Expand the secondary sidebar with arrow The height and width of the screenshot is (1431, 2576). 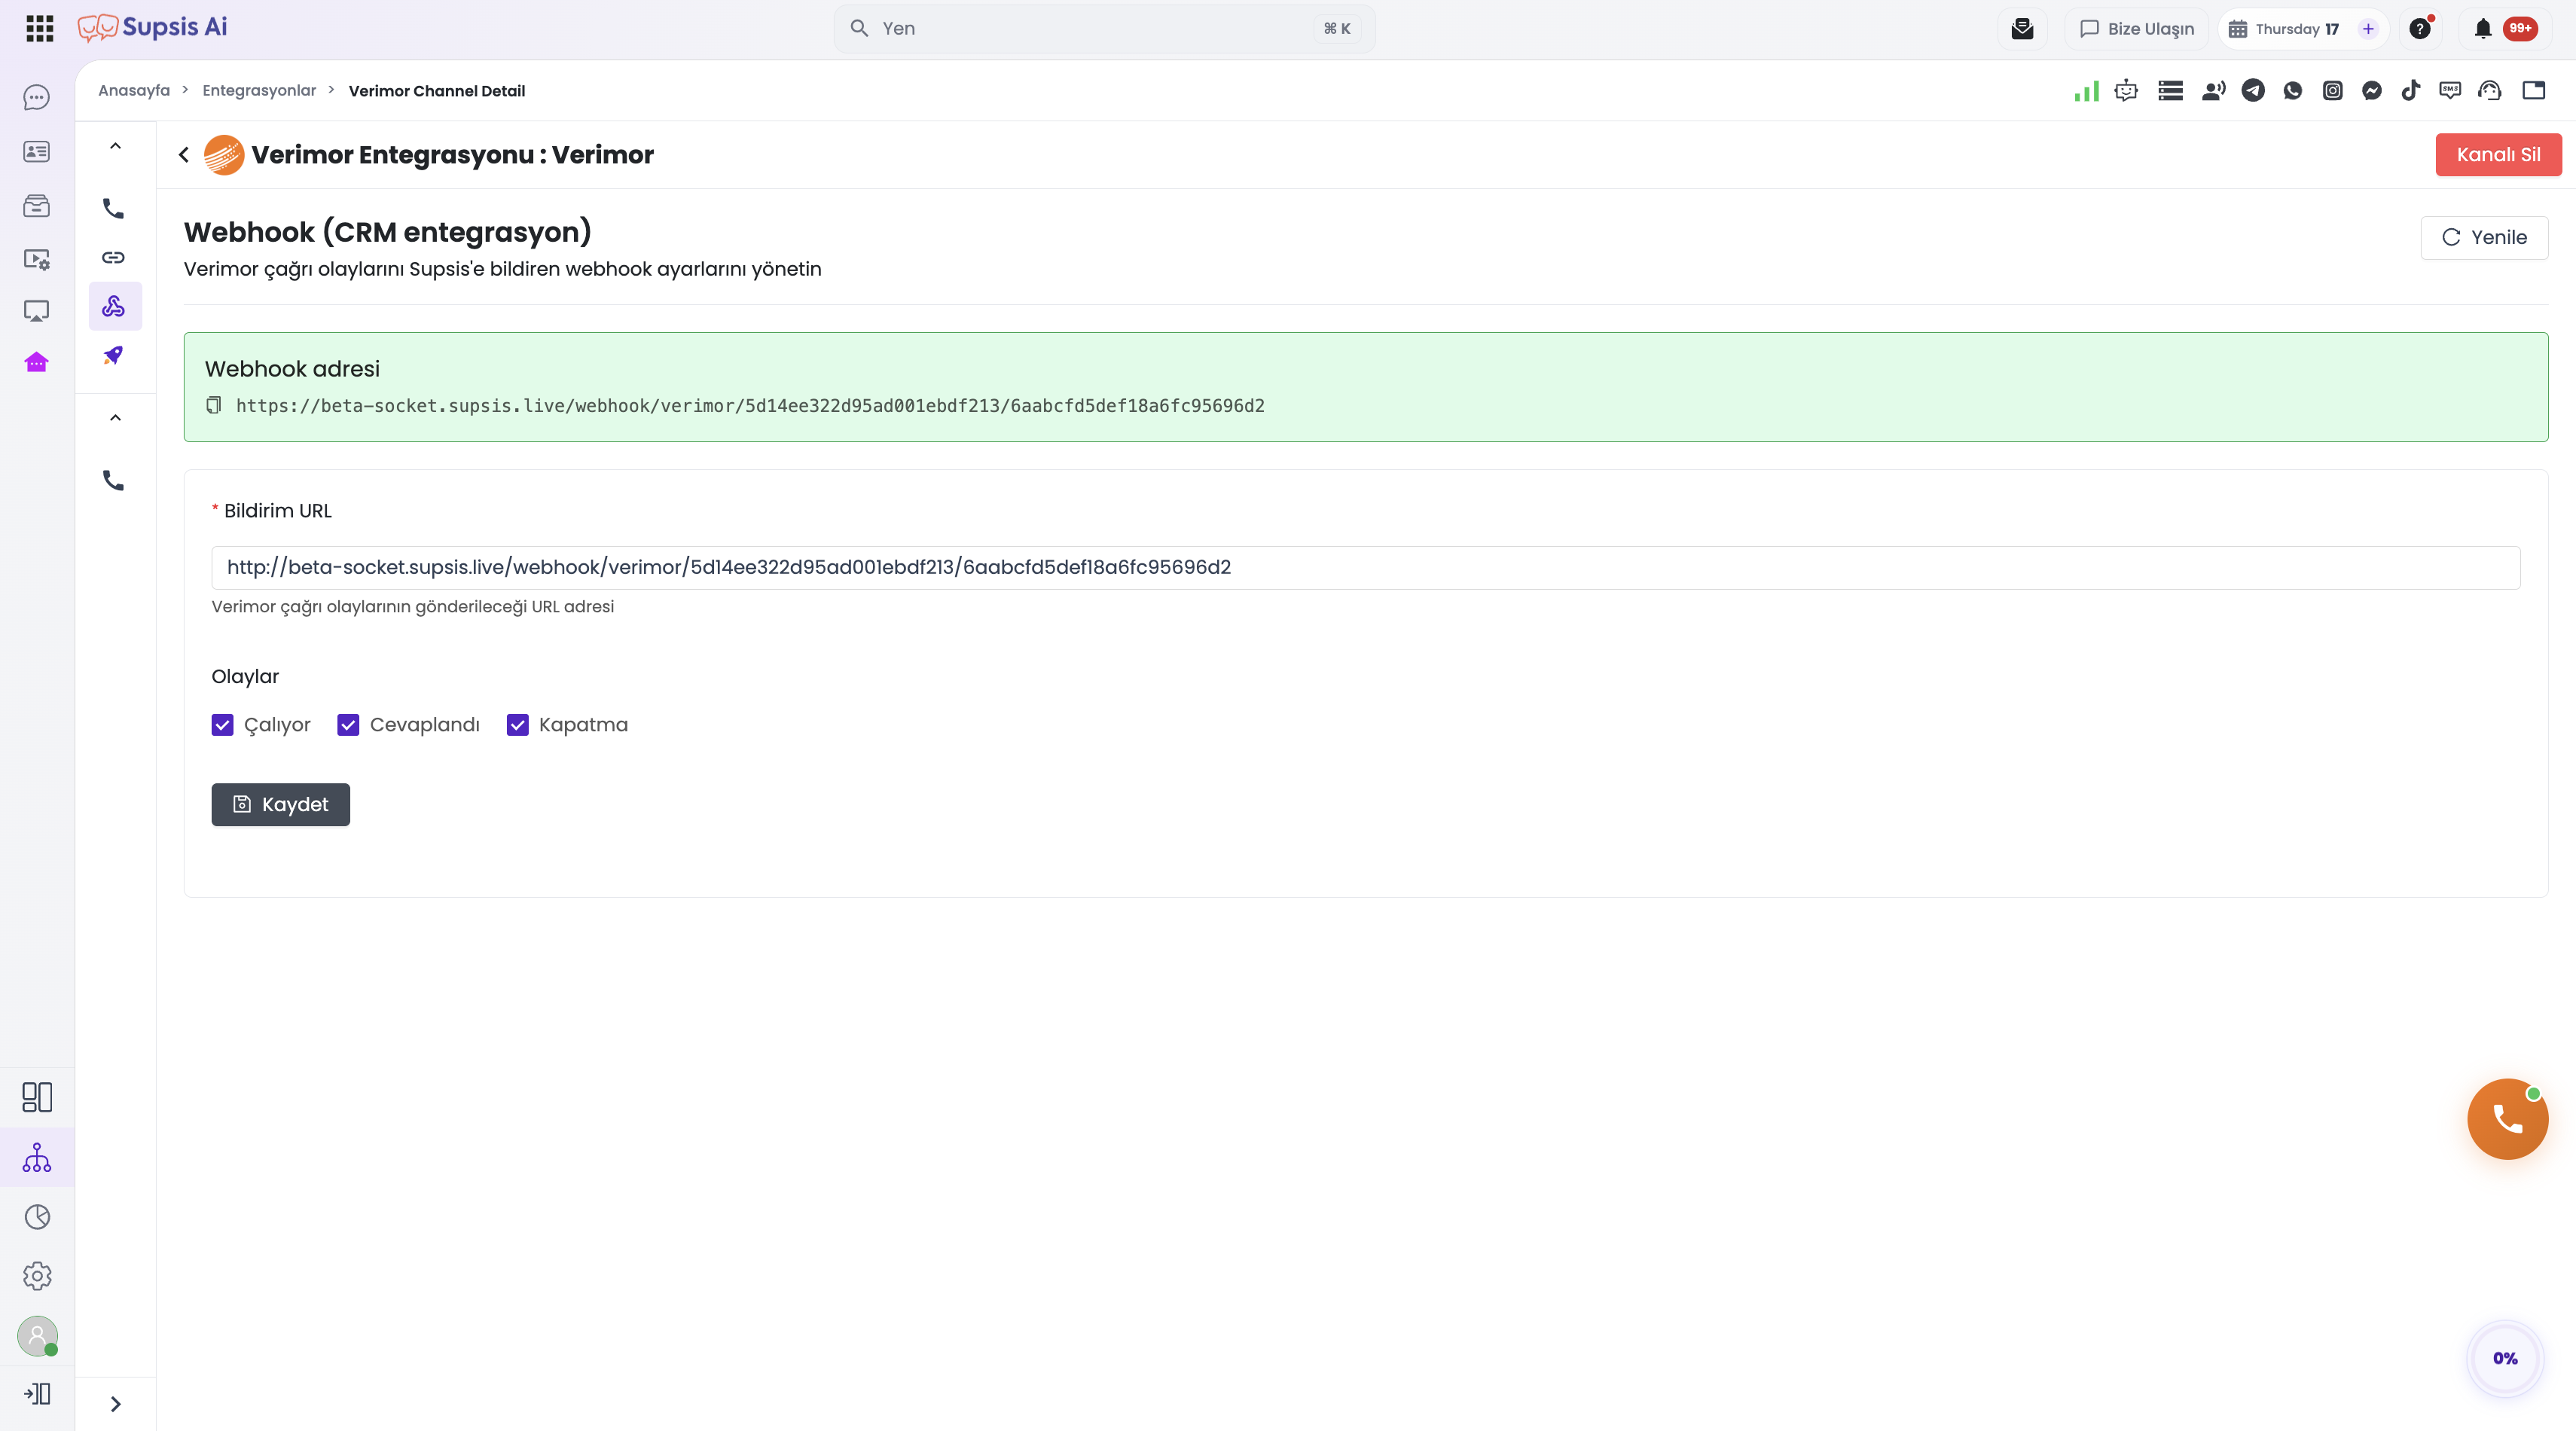tap(116, 1404)
